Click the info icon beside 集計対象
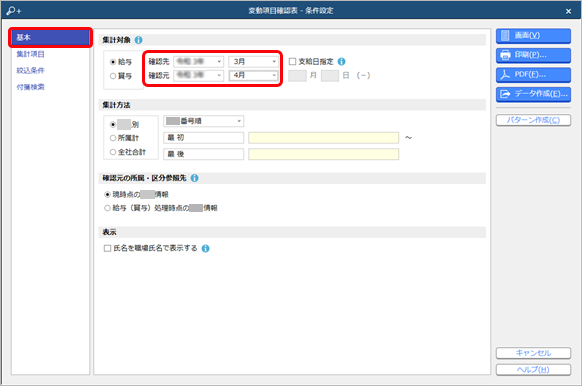 pyautogui.click(x=138, y=40)
